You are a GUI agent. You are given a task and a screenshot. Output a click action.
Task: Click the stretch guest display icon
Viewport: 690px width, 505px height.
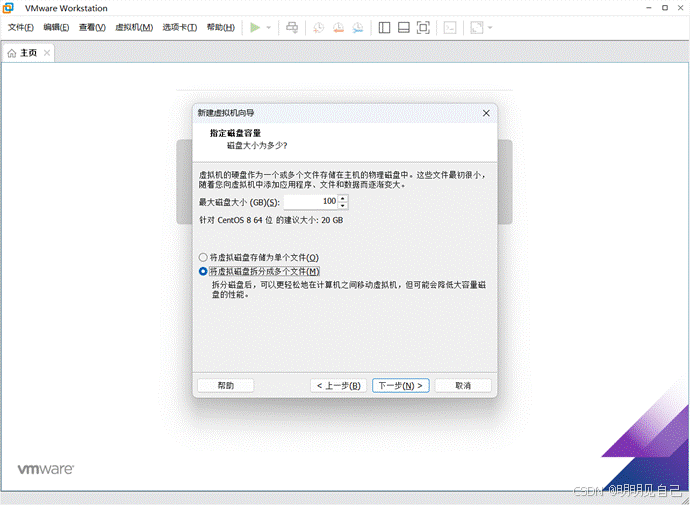pos(477,28)
